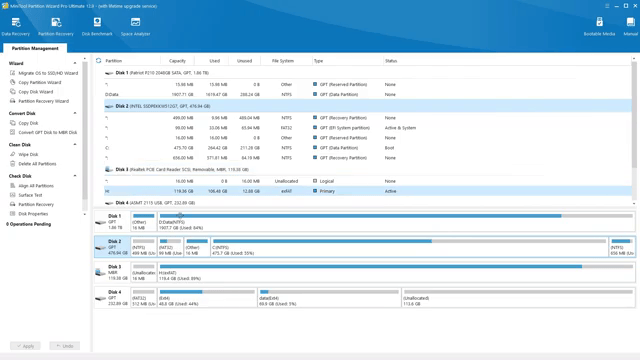Select 499.00 MB Recovery Partition row

367,118
